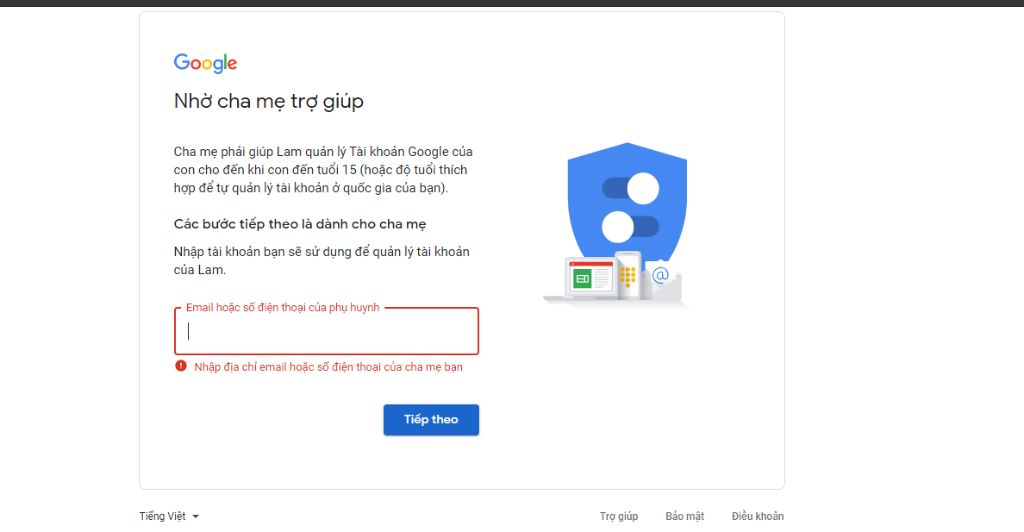Open the Tiếng Việt language dropdown
Screen dimensions: 1024x532
169,516
